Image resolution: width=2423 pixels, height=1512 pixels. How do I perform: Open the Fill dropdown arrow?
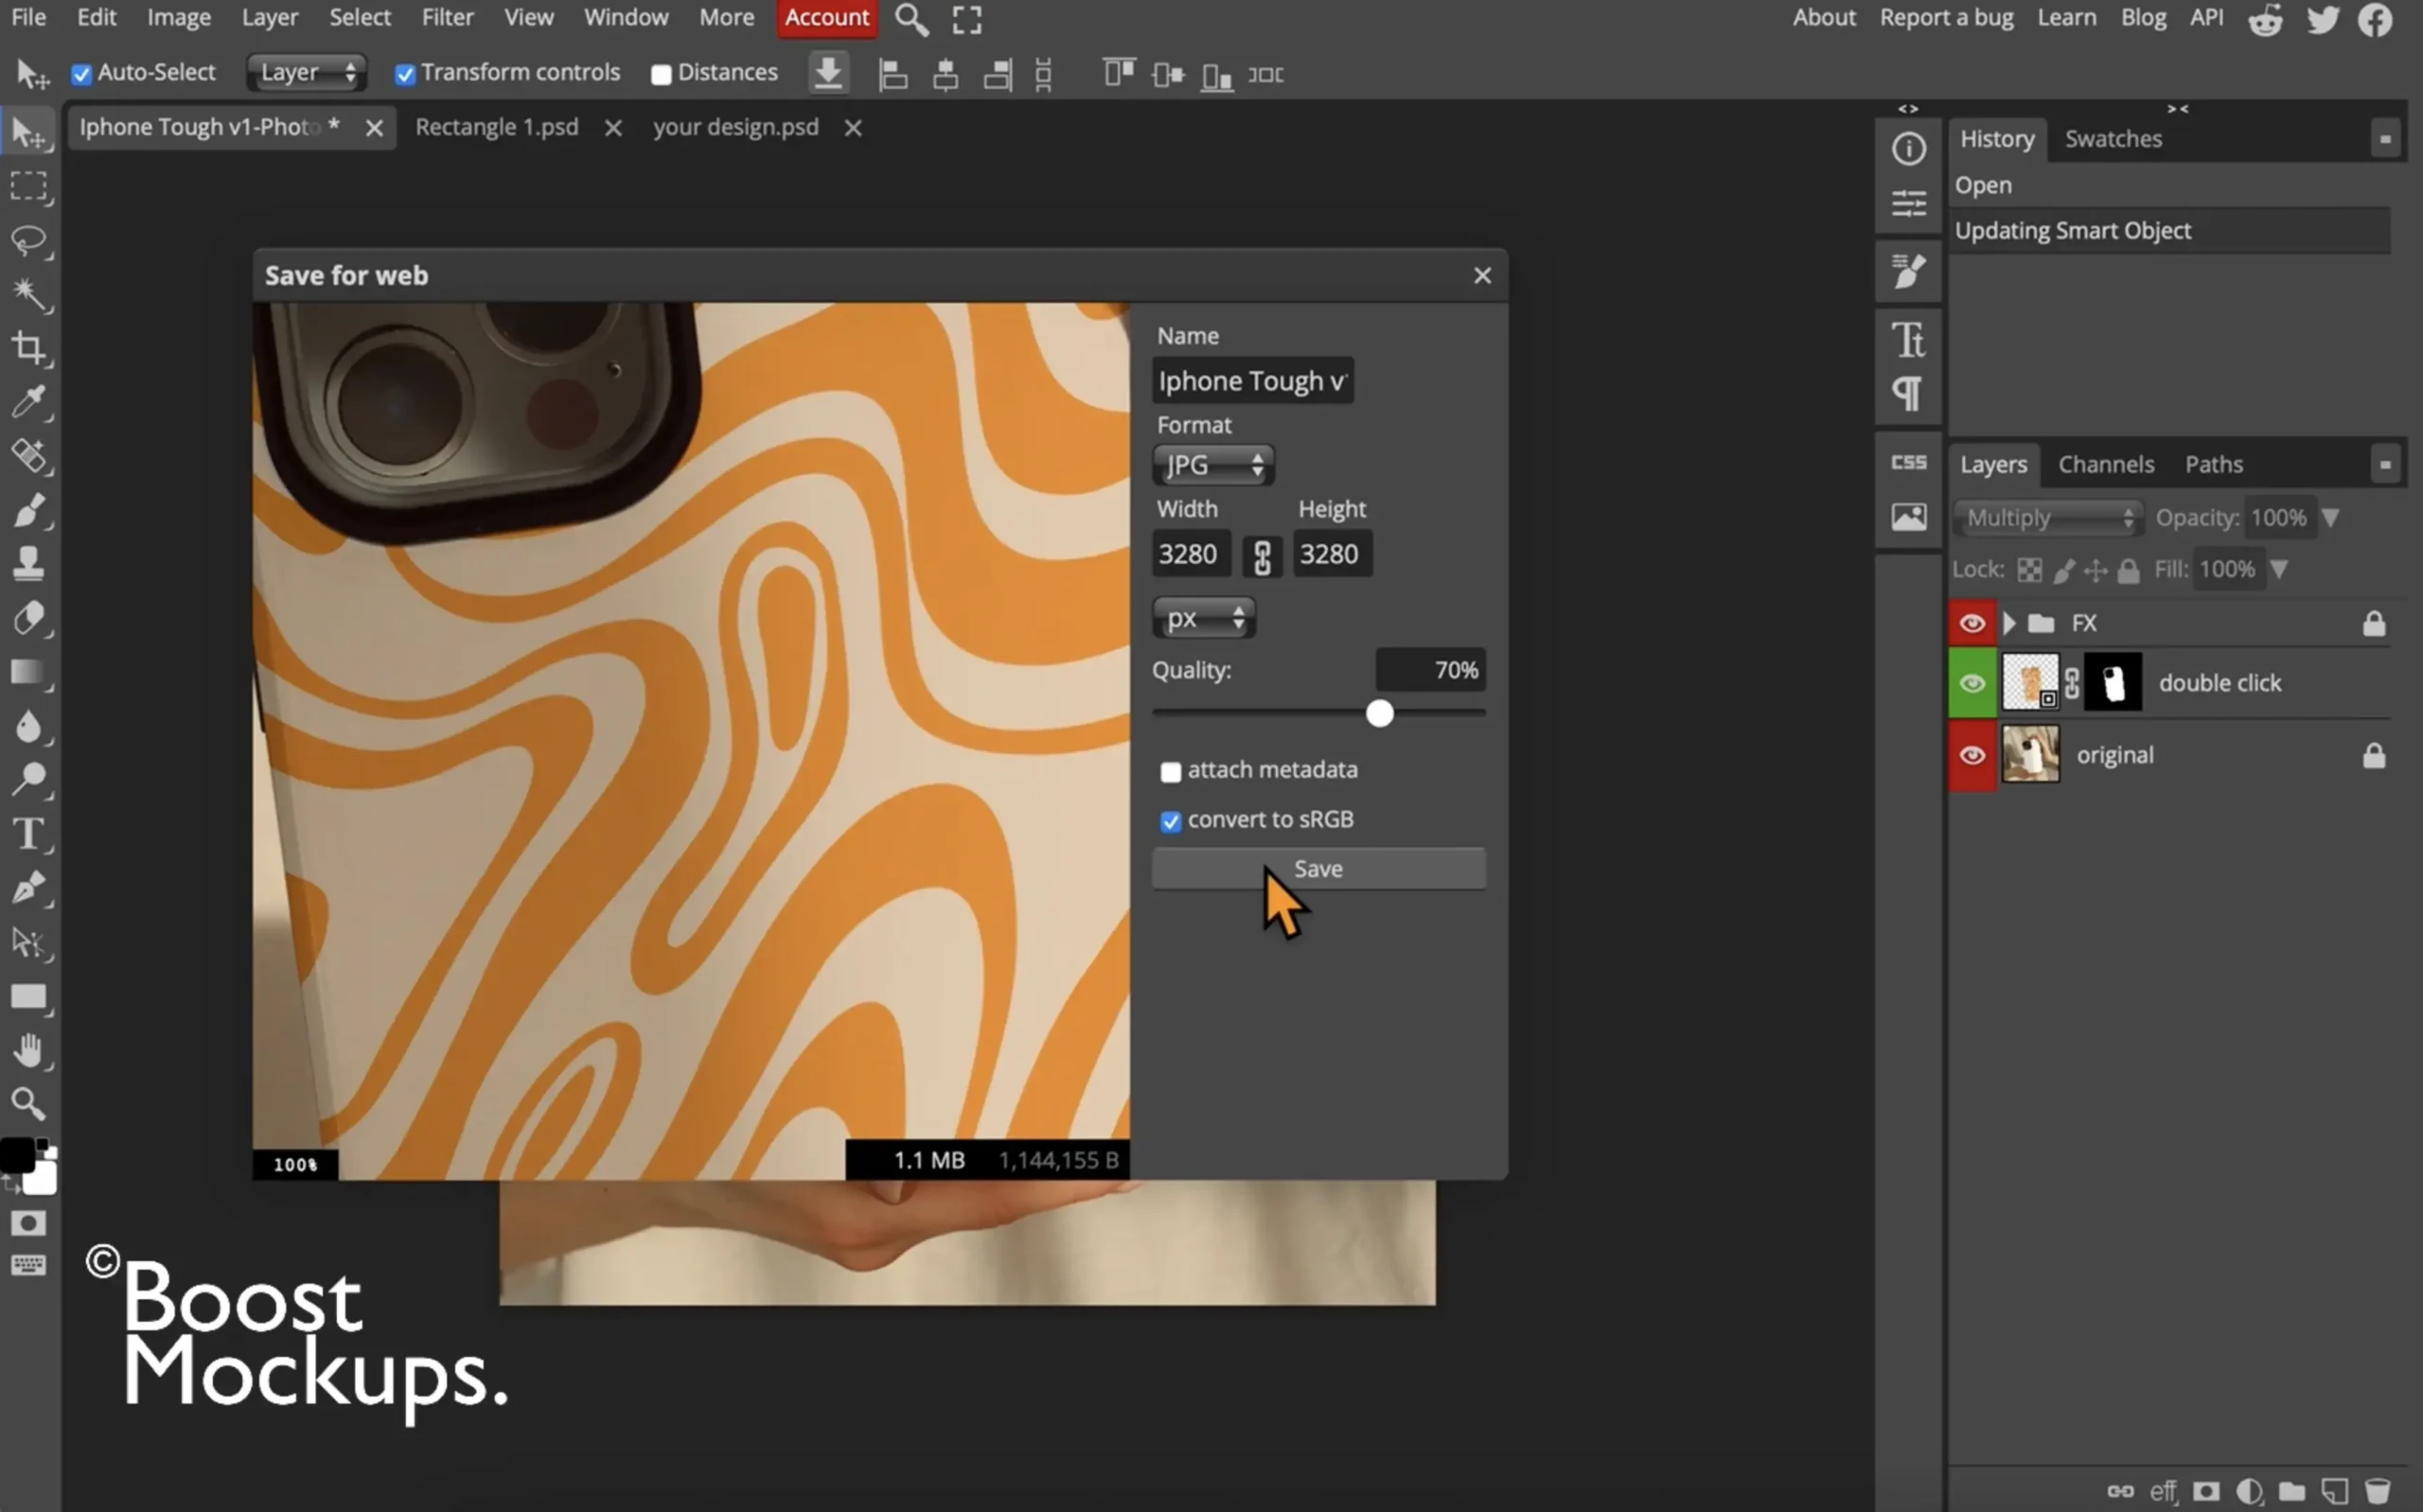2278,569
